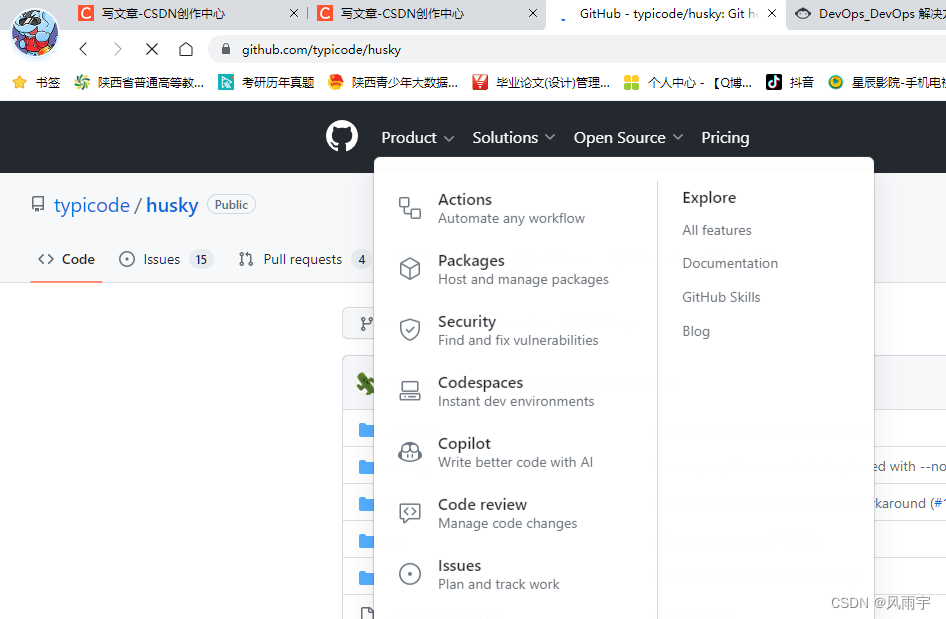Image resolution: width=946 pixels, height=619 pixels.
Task: Click the Copilot icon
Action: 410,452
